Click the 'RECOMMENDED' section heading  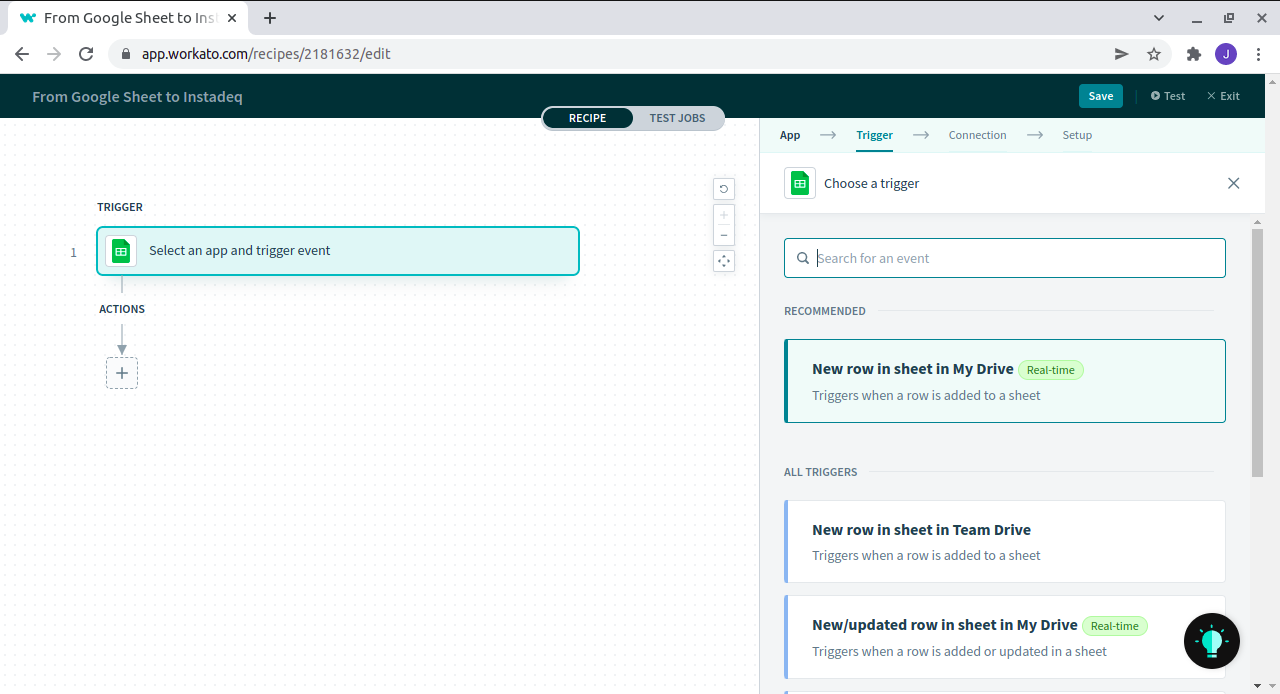point(825,311)
